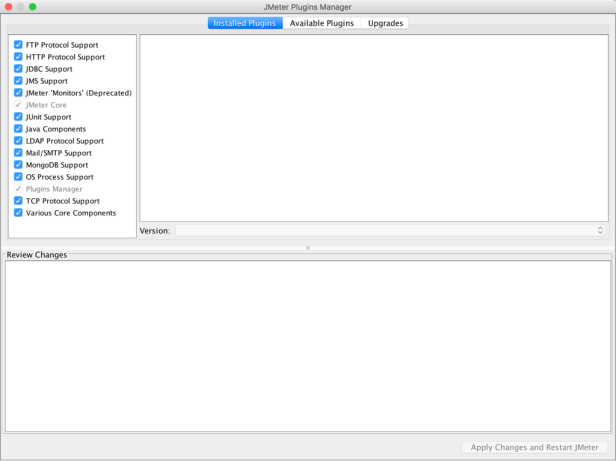Open the Upgrades tab
Viewport: 616px width, 461px height.
point(385,23)
